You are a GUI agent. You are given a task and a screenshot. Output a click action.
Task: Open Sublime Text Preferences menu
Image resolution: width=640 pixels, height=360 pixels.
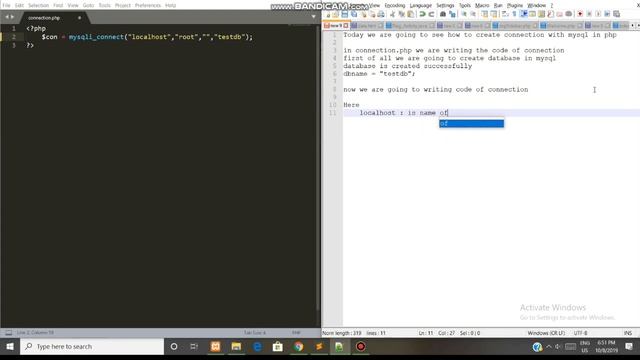tap(148, 5)
